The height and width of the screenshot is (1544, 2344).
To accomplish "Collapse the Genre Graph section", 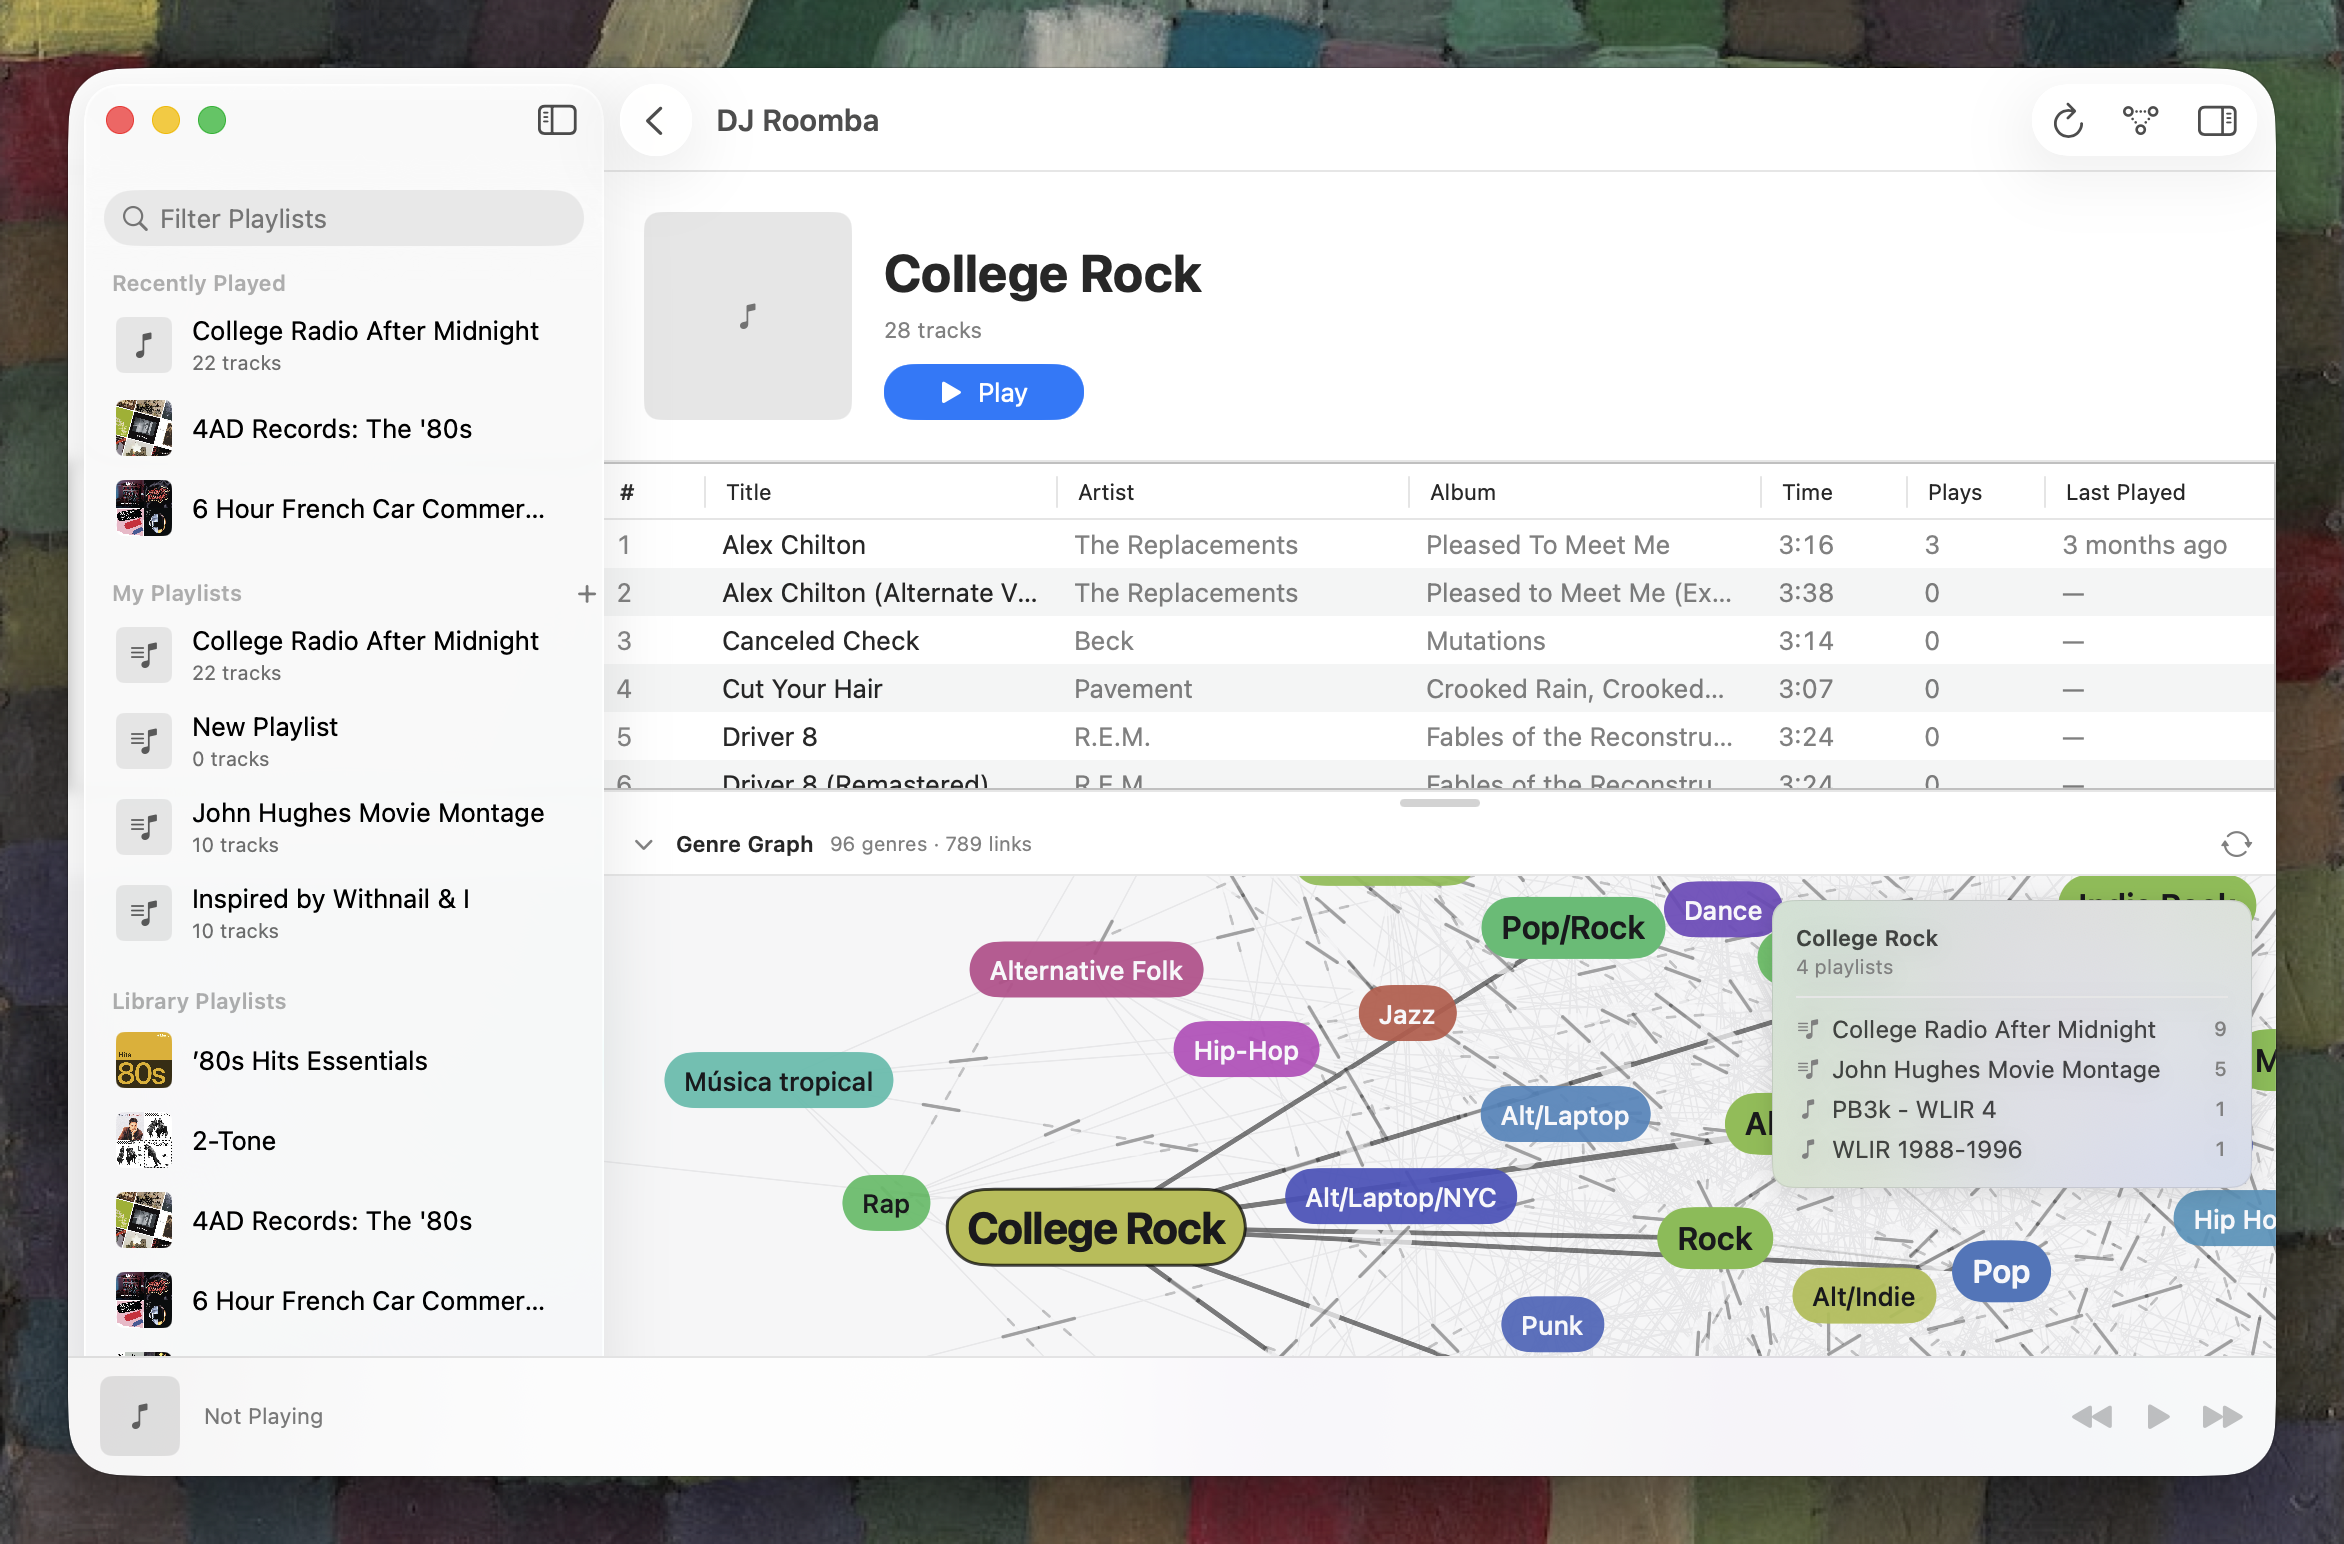I will (644, 844).
